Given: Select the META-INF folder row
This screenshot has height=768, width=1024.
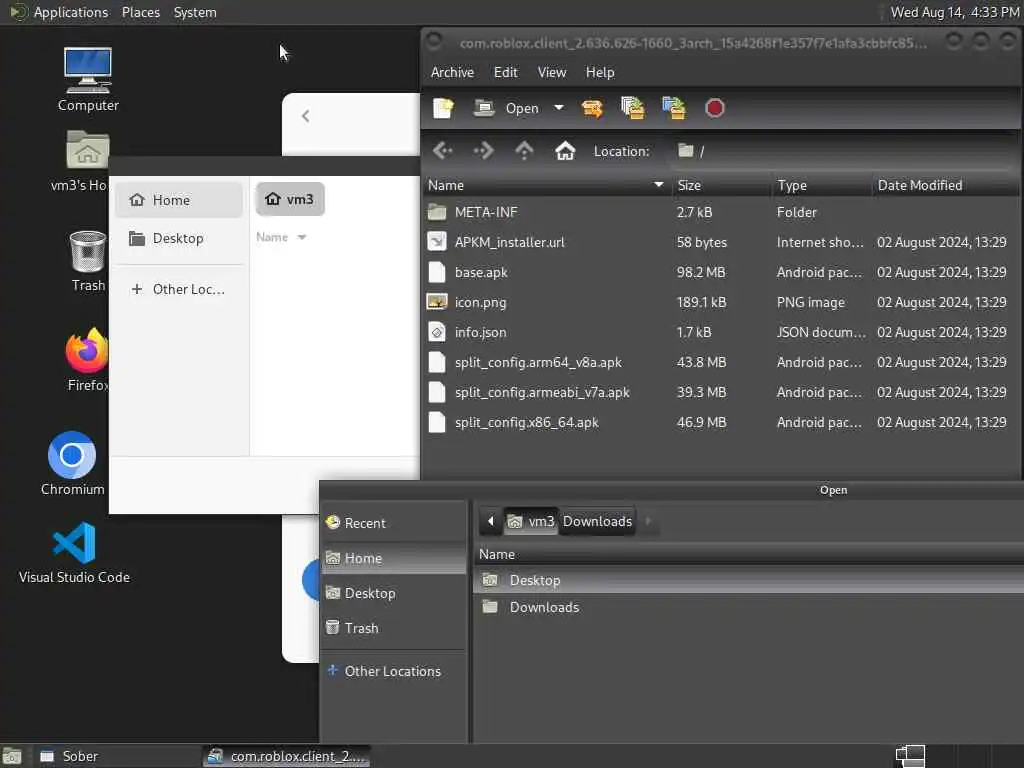Looking at the screenshot, I should [721, 212].
